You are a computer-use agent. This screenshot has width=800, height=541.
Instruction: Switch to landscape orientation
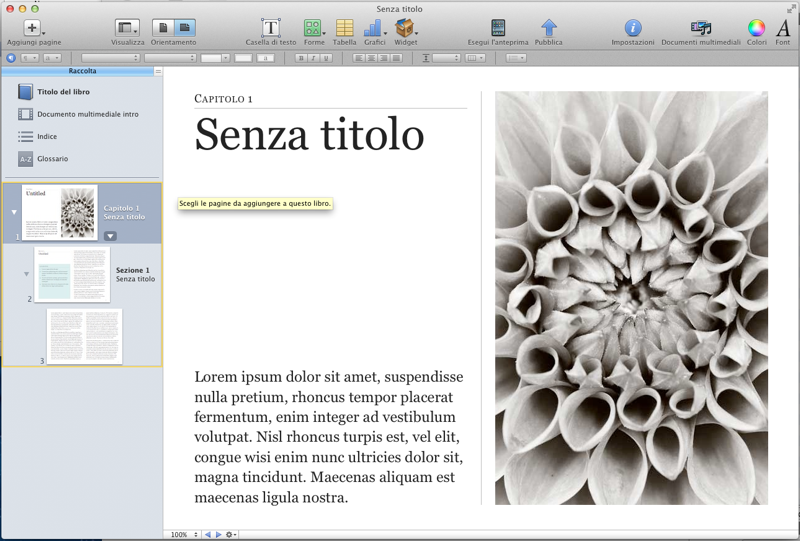click(185, 28)
